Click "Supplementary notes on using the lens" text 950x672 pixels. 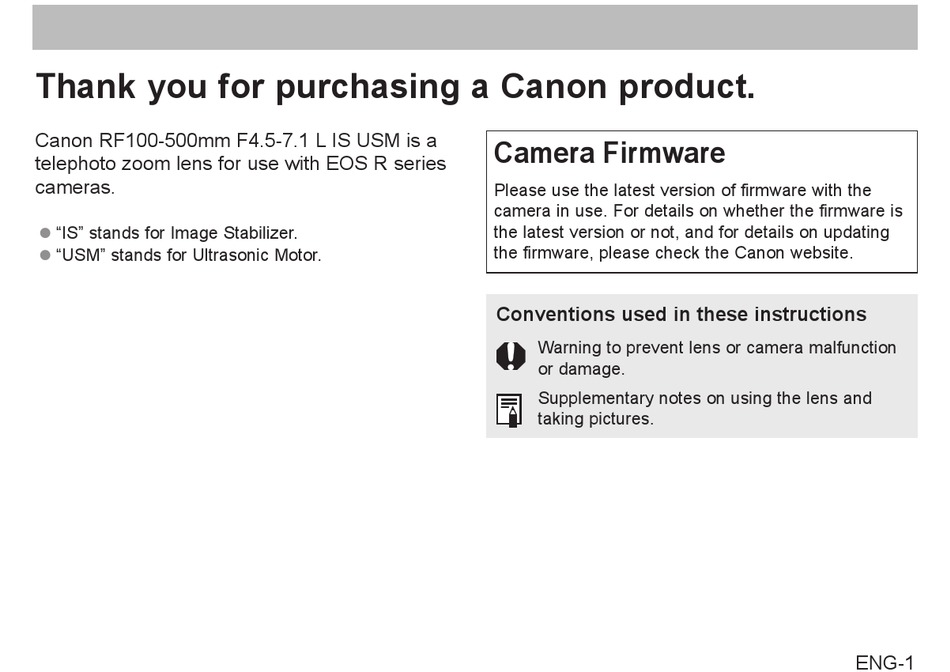(704, 398)
